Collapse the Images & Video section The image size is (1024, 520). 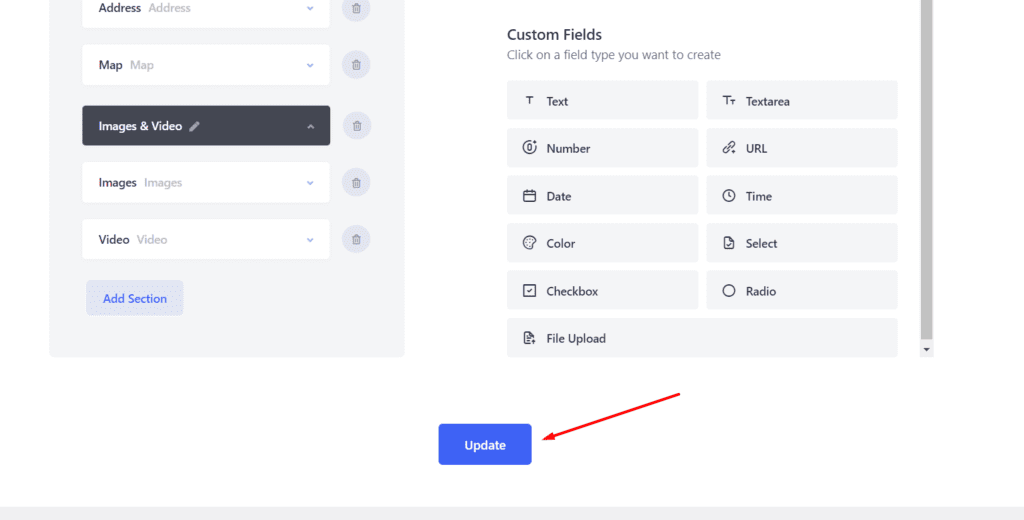pyautogui.click(x=310, y=127)
